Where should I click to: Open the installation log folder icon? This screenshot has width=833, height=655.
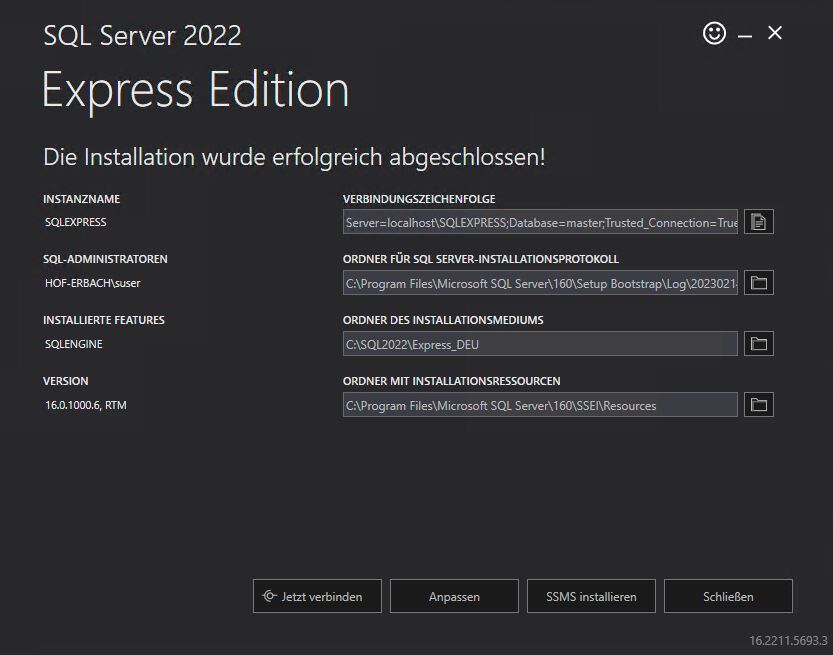click(758, 282)
